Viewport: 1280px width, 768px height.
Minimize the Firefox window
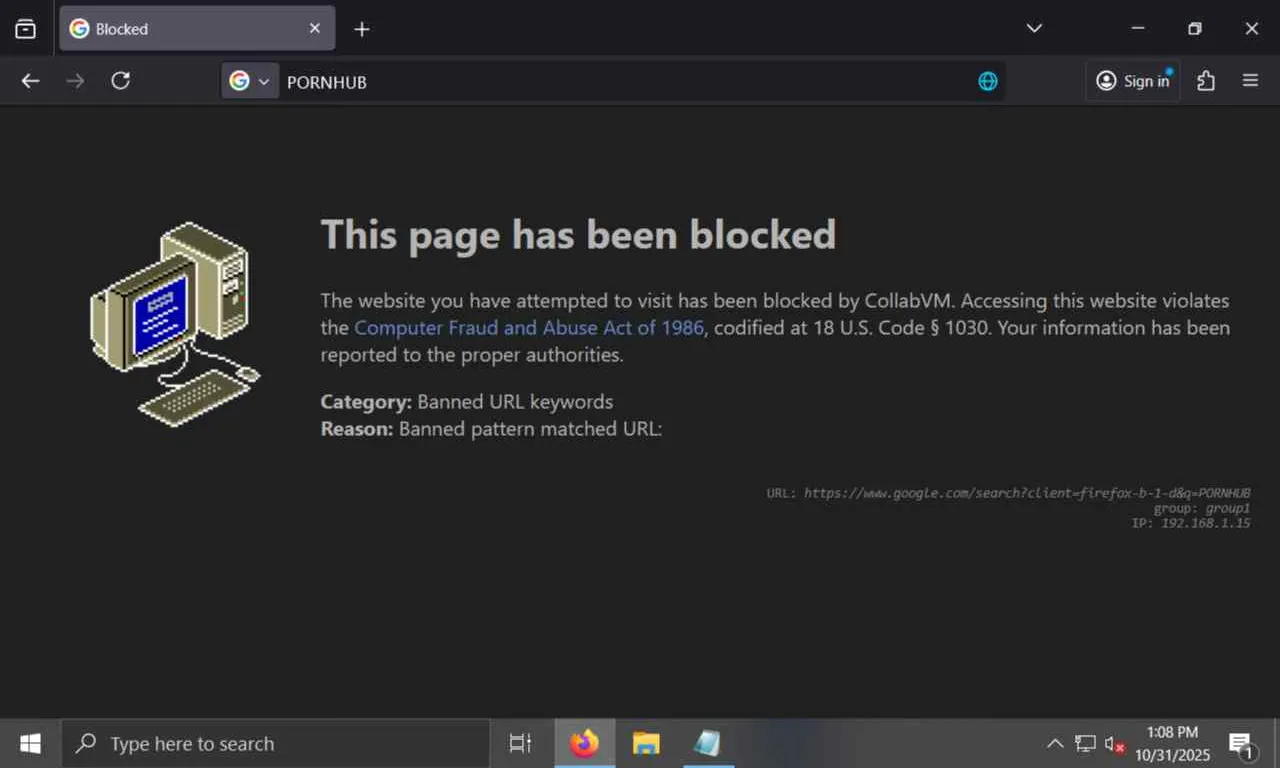click(x=1137, y=28)
